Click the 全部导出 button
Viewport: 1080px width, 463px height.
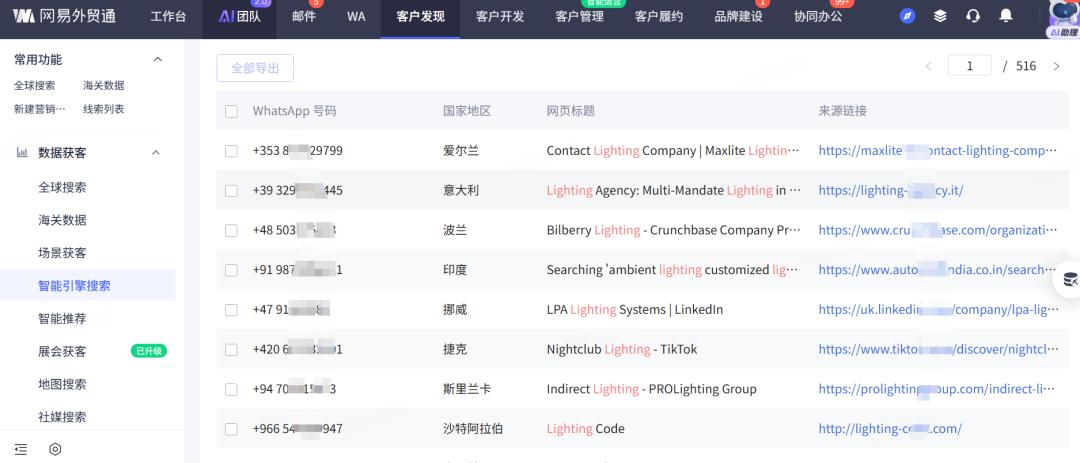255,68
